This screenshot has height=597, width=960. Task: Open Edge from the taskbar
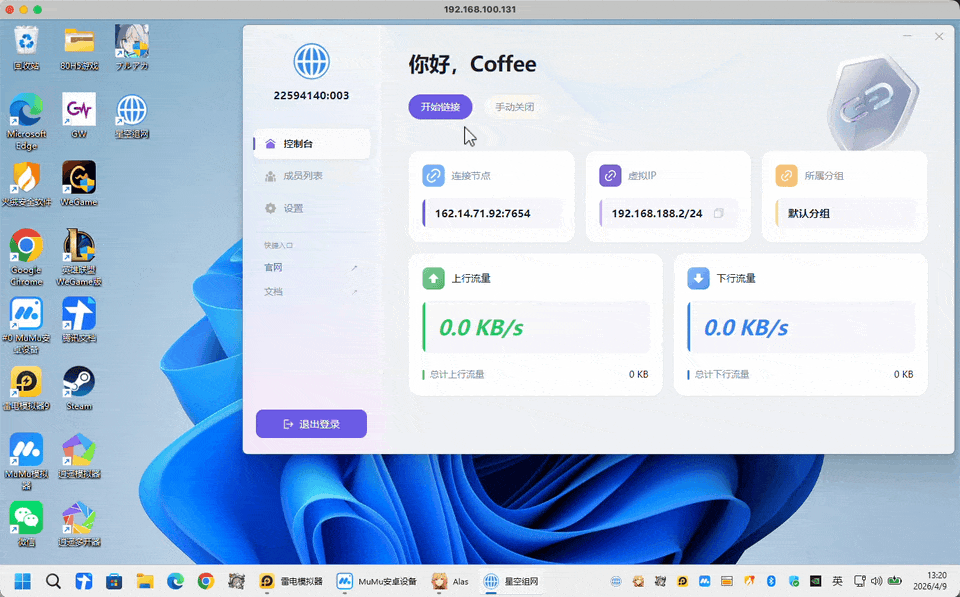(x=175, y=581)
